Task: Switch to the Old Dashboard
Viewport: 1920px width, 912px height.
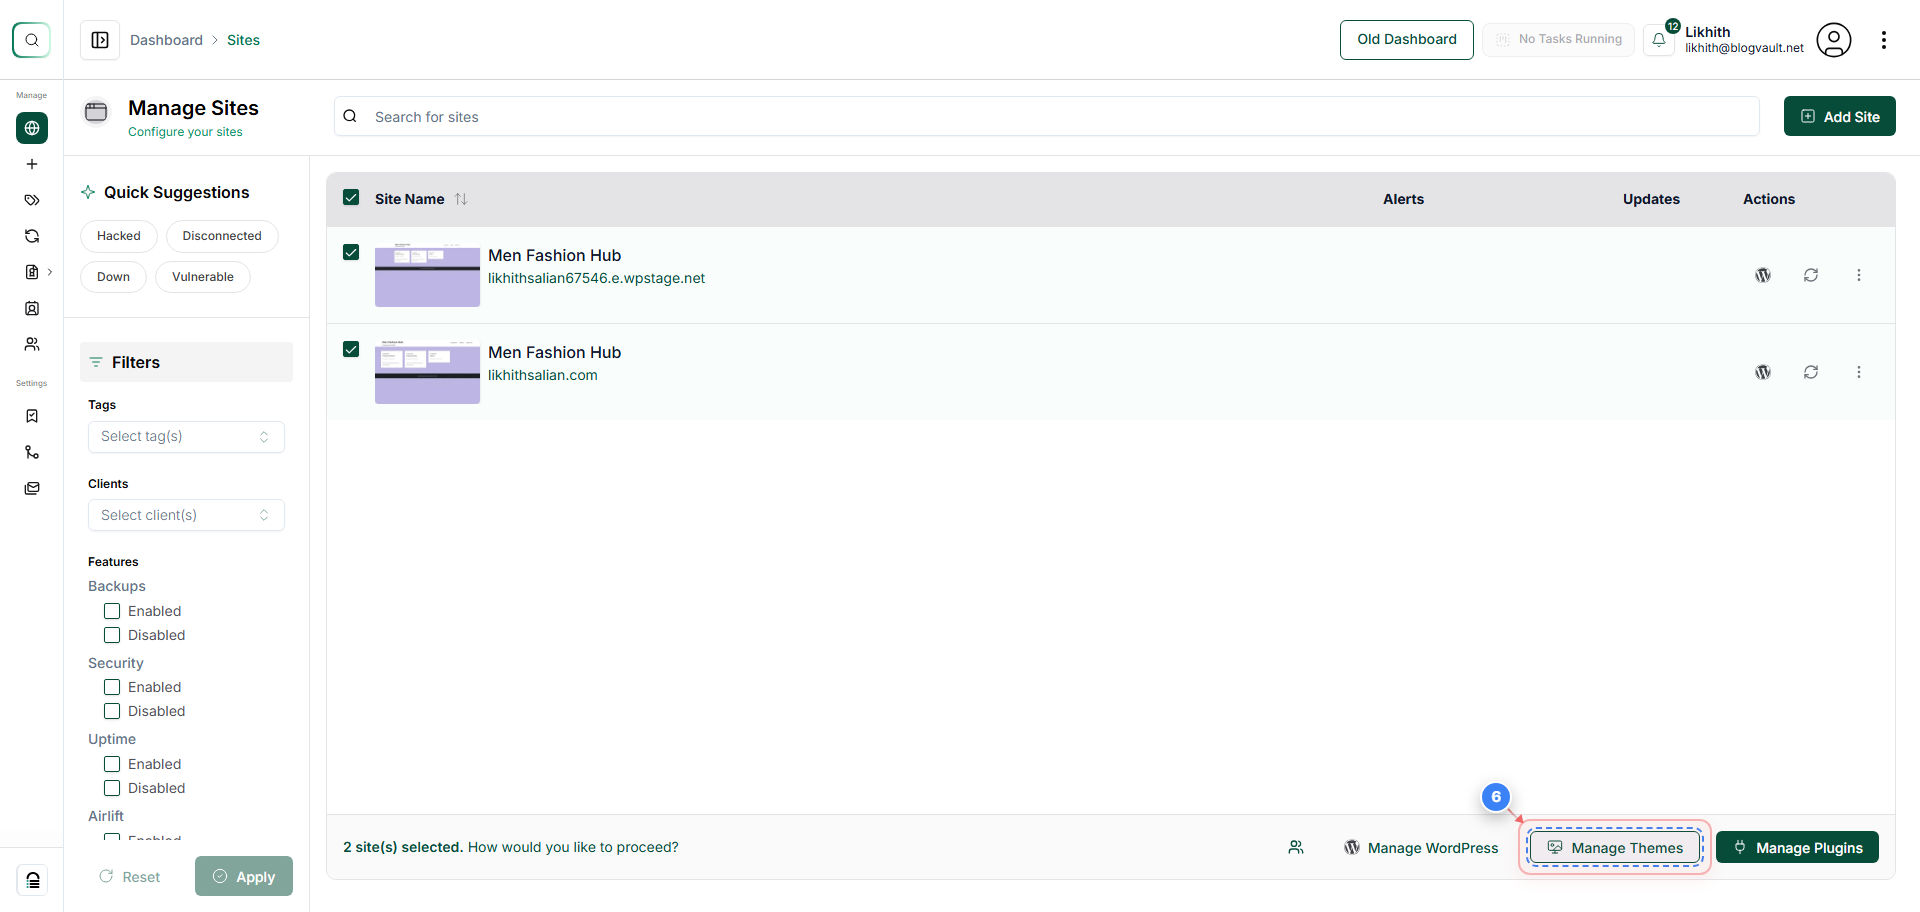Action: 1406,39
